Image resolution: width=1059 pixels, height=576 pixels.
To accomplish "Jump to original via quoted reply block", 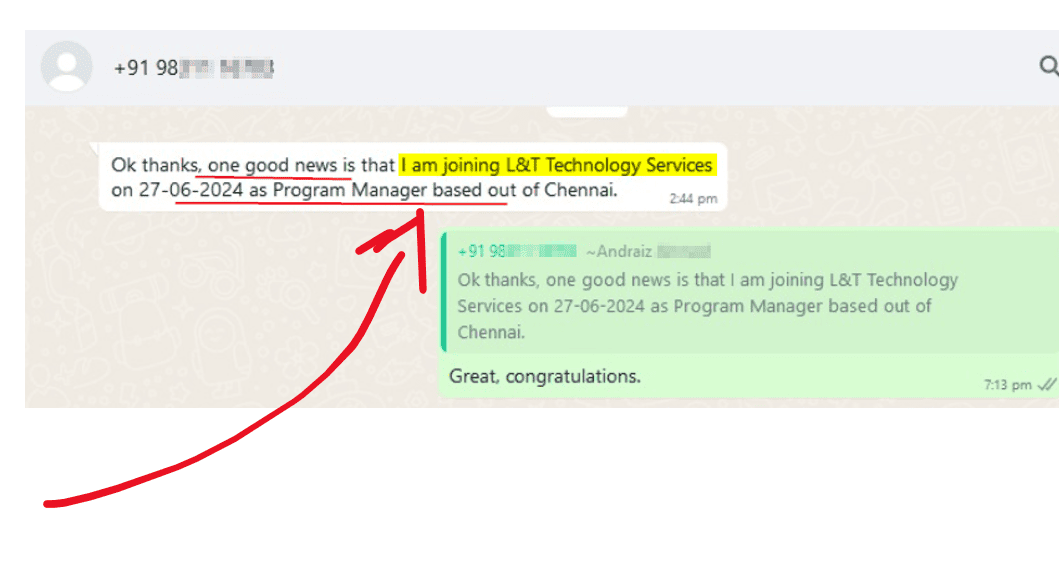I will 750,292.
